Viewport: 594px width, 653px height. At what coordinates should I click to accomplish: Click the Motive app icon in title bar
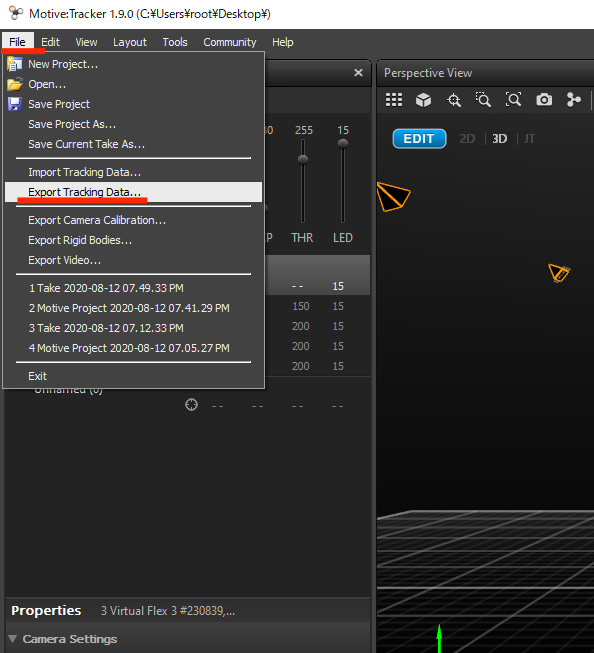pyautogui.click(x=15, y=13)
